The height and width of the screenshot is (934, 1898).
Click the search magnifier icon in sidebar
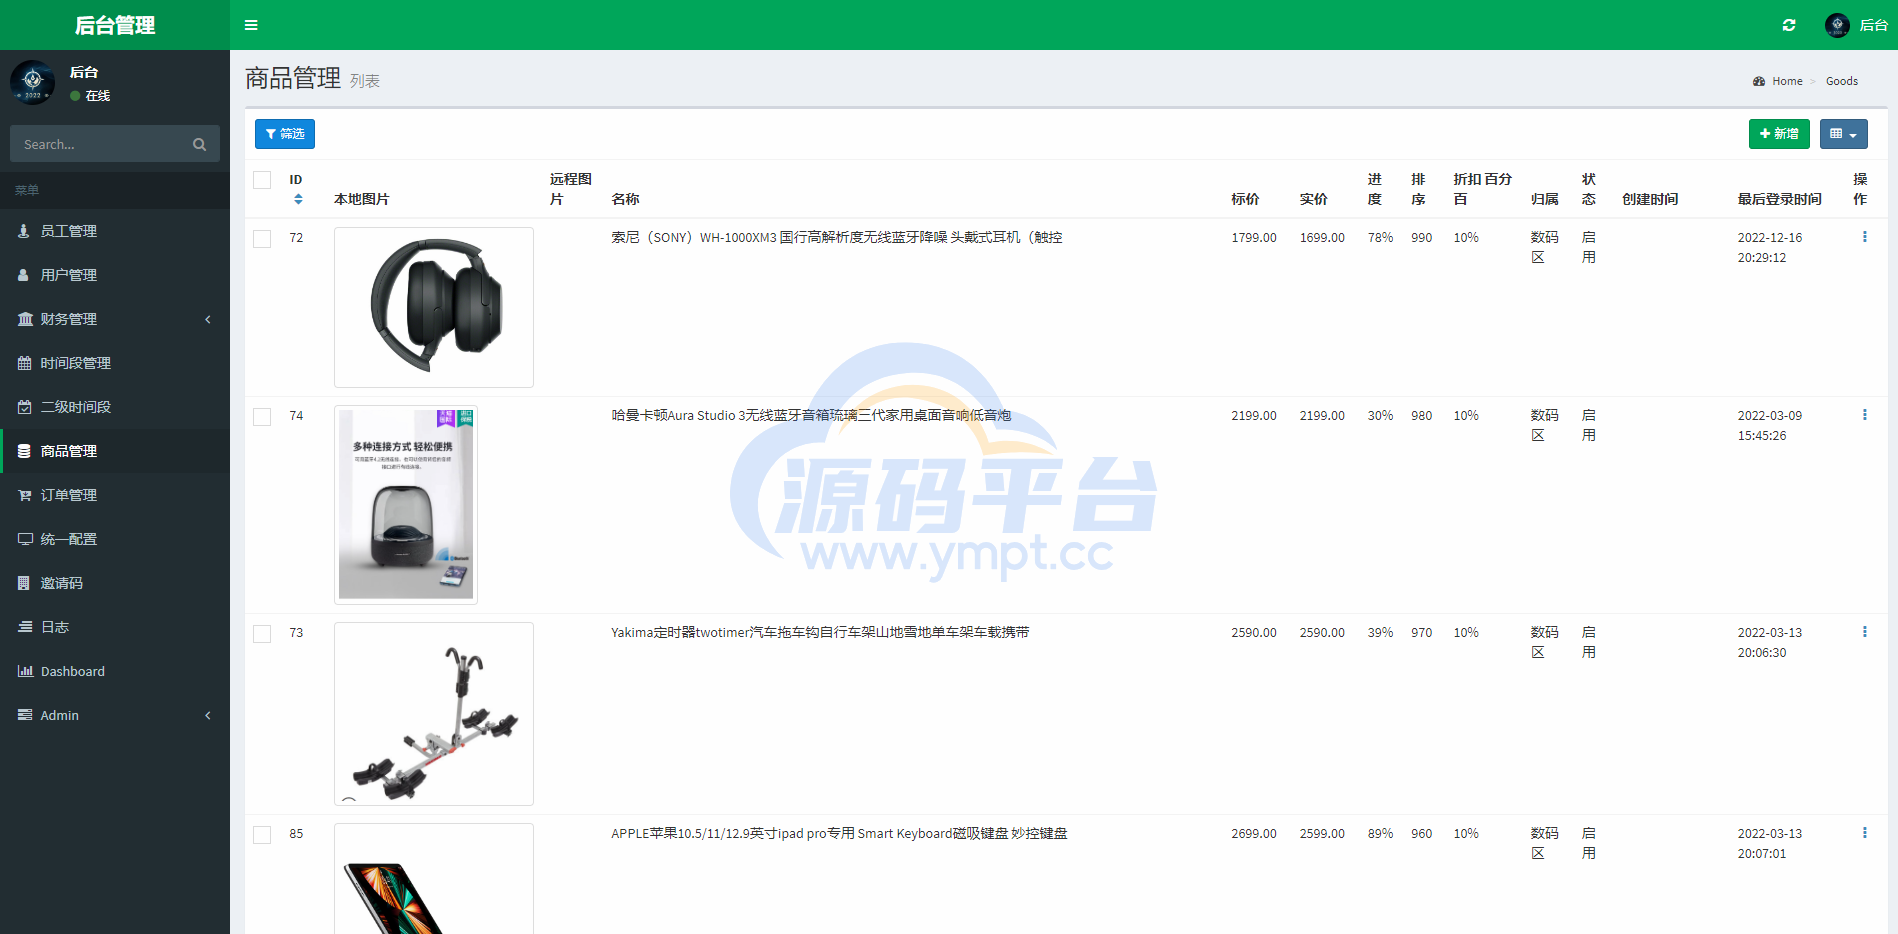click(x=199, y=144)
